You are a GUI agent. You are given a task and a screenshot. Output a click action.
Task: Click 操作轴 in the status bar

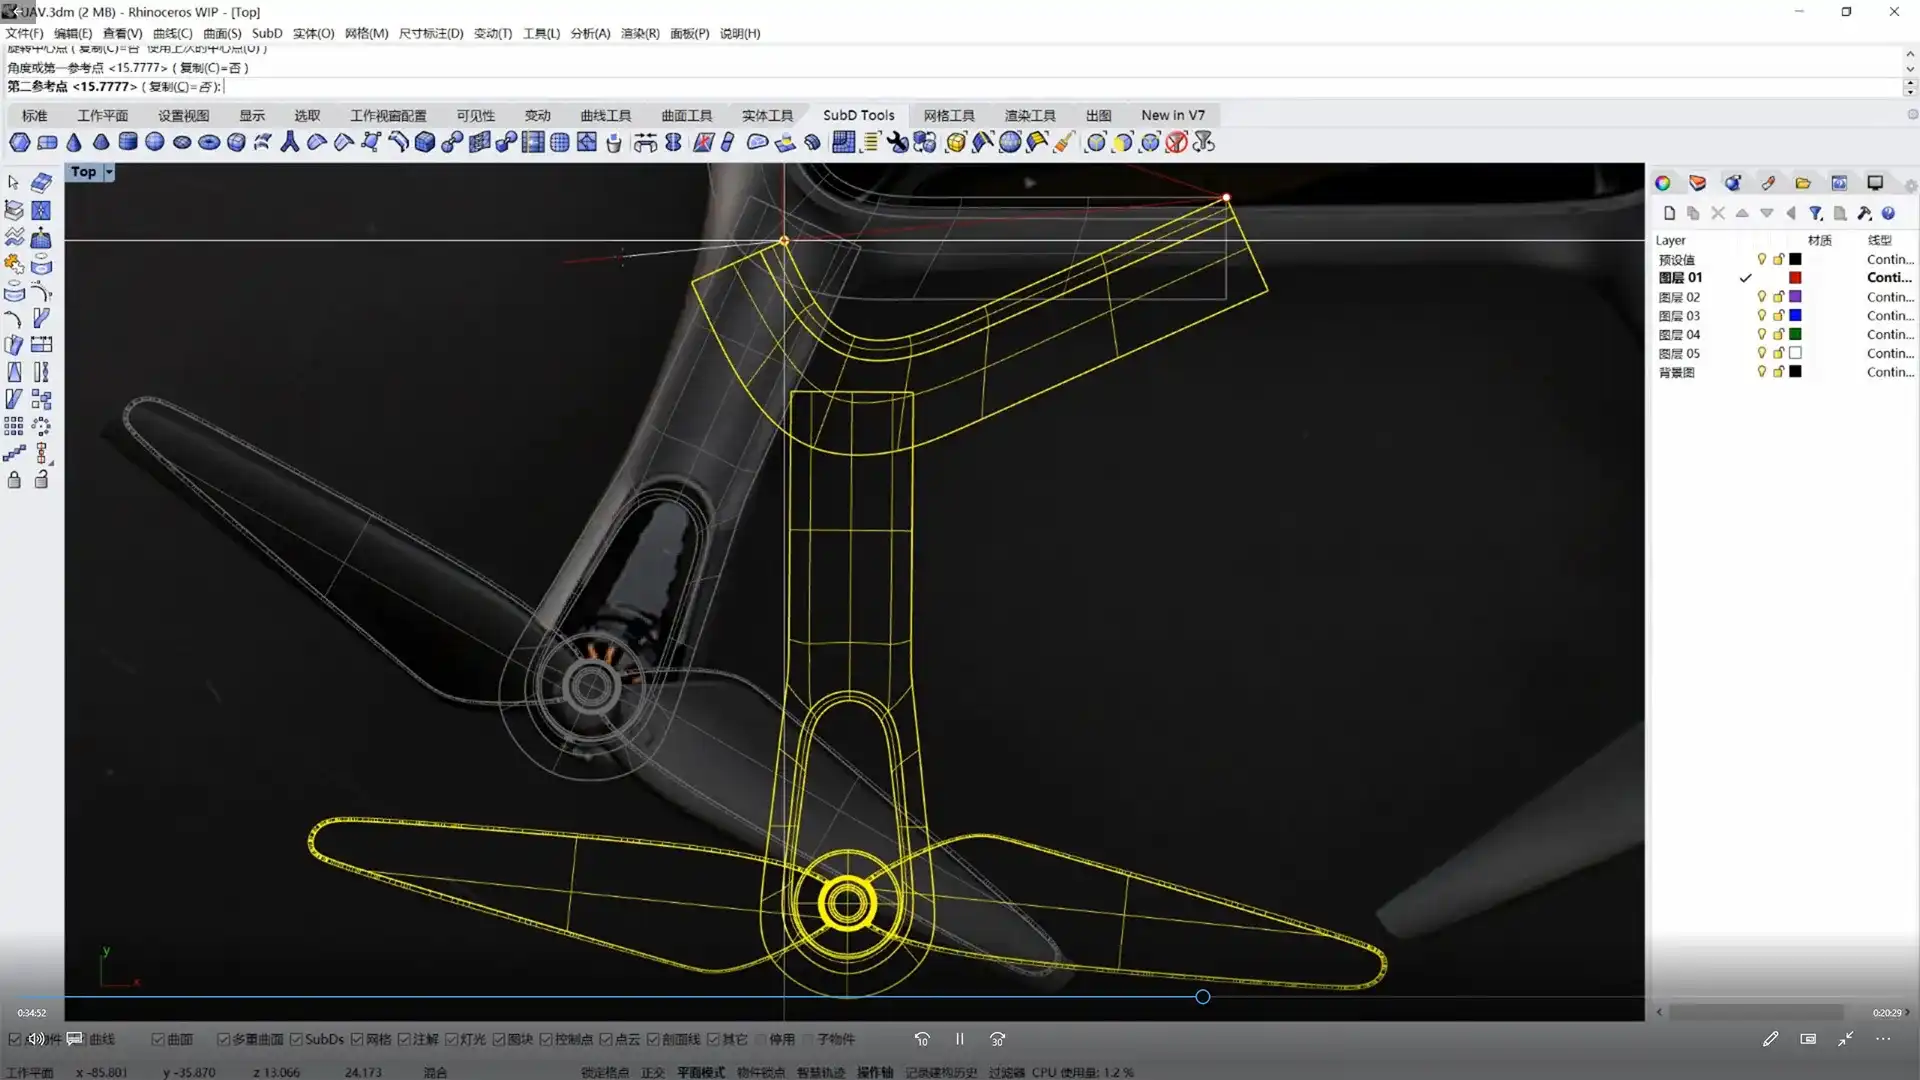pyautogui.click(x=874, y=1072)
